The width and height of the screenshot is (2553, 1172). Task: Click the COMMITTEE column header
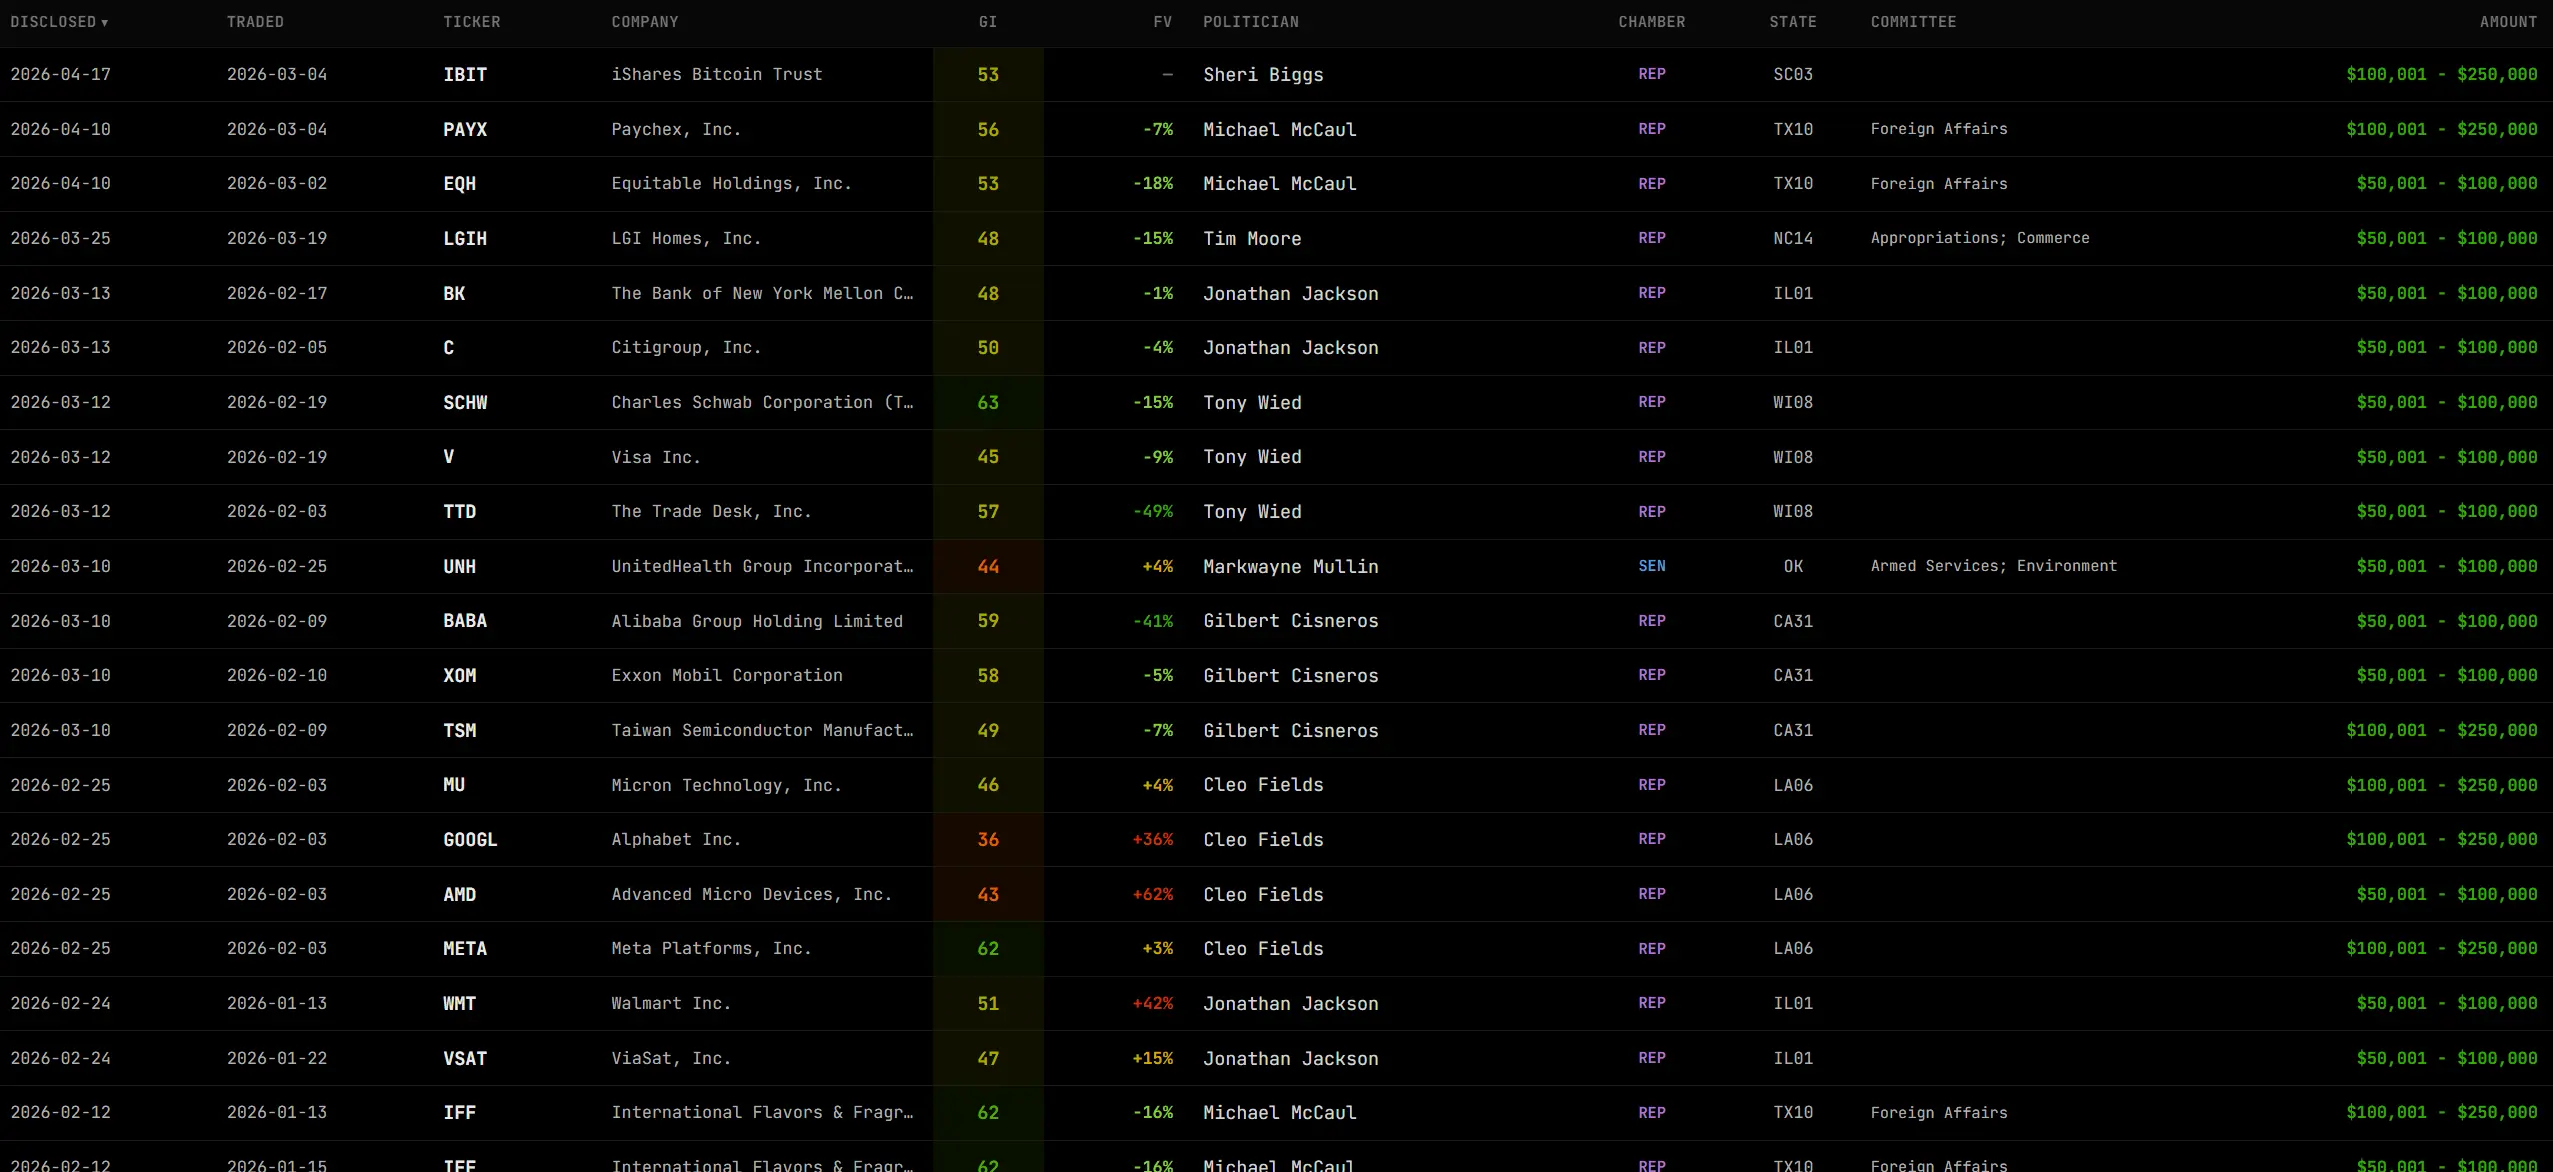pos(1914,22)
